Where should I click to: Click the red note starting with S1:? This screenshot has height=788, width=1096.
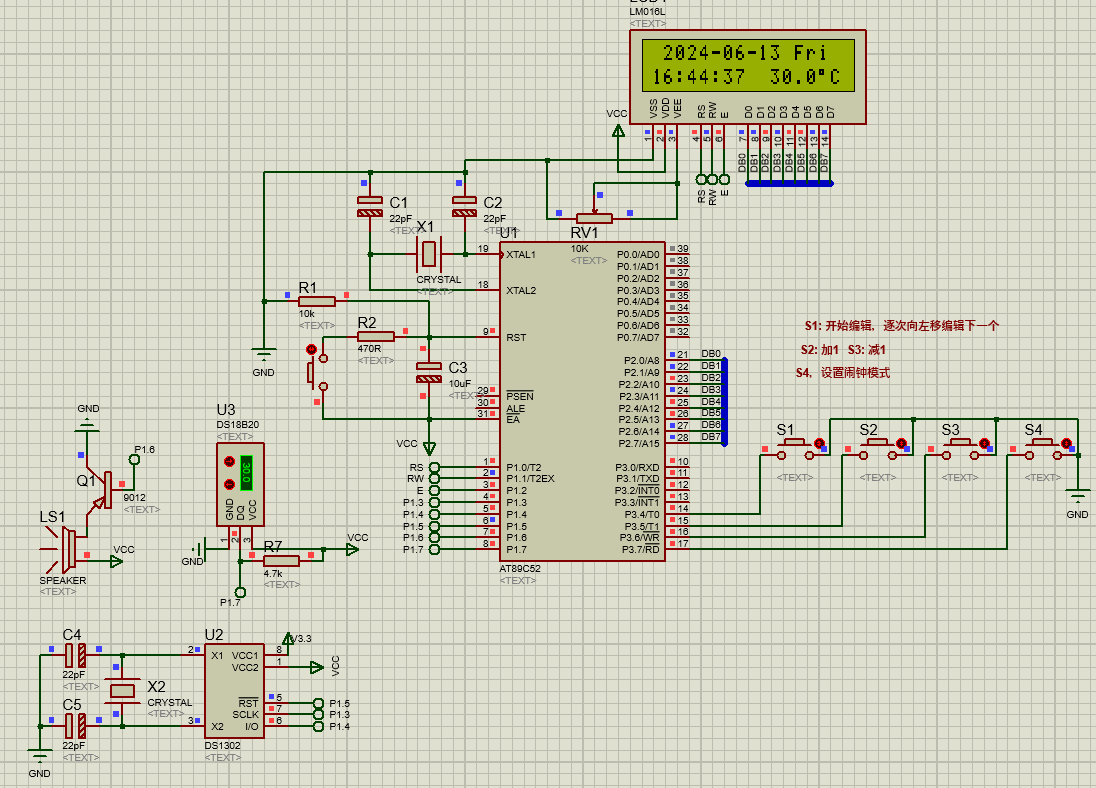pos(902,326)
